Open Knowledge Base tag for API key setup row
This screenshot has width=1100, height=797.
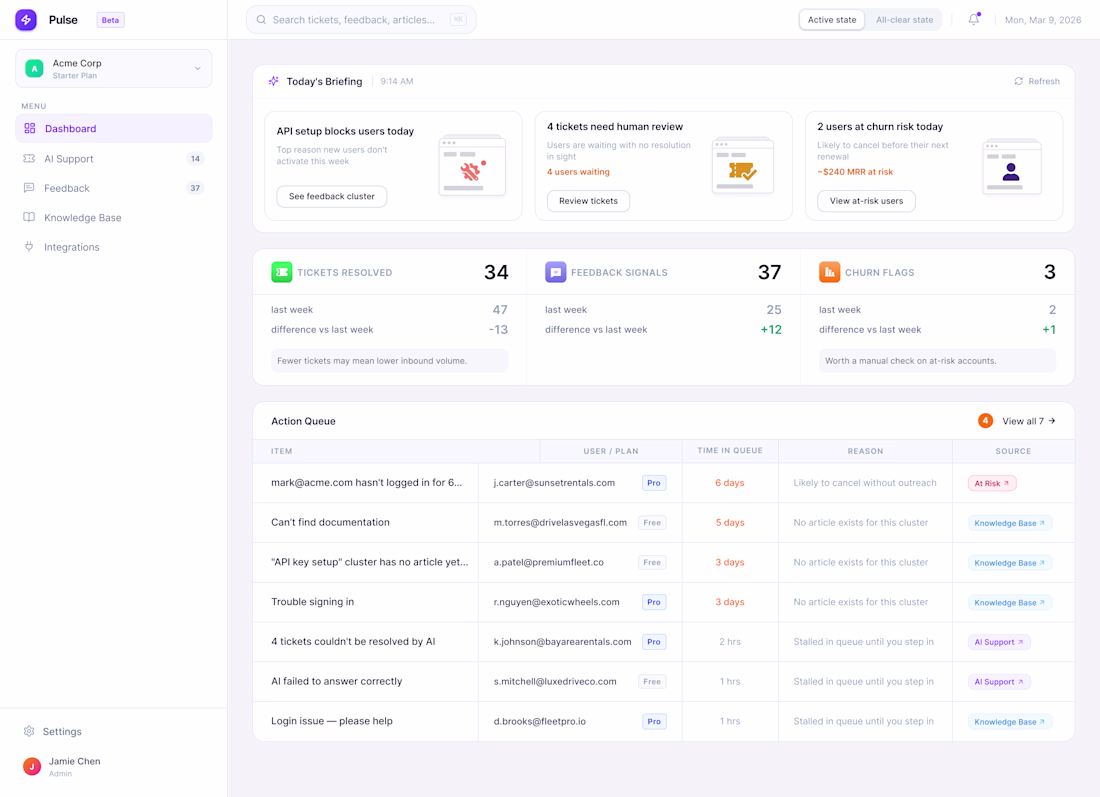click(x=1010, y=563)
